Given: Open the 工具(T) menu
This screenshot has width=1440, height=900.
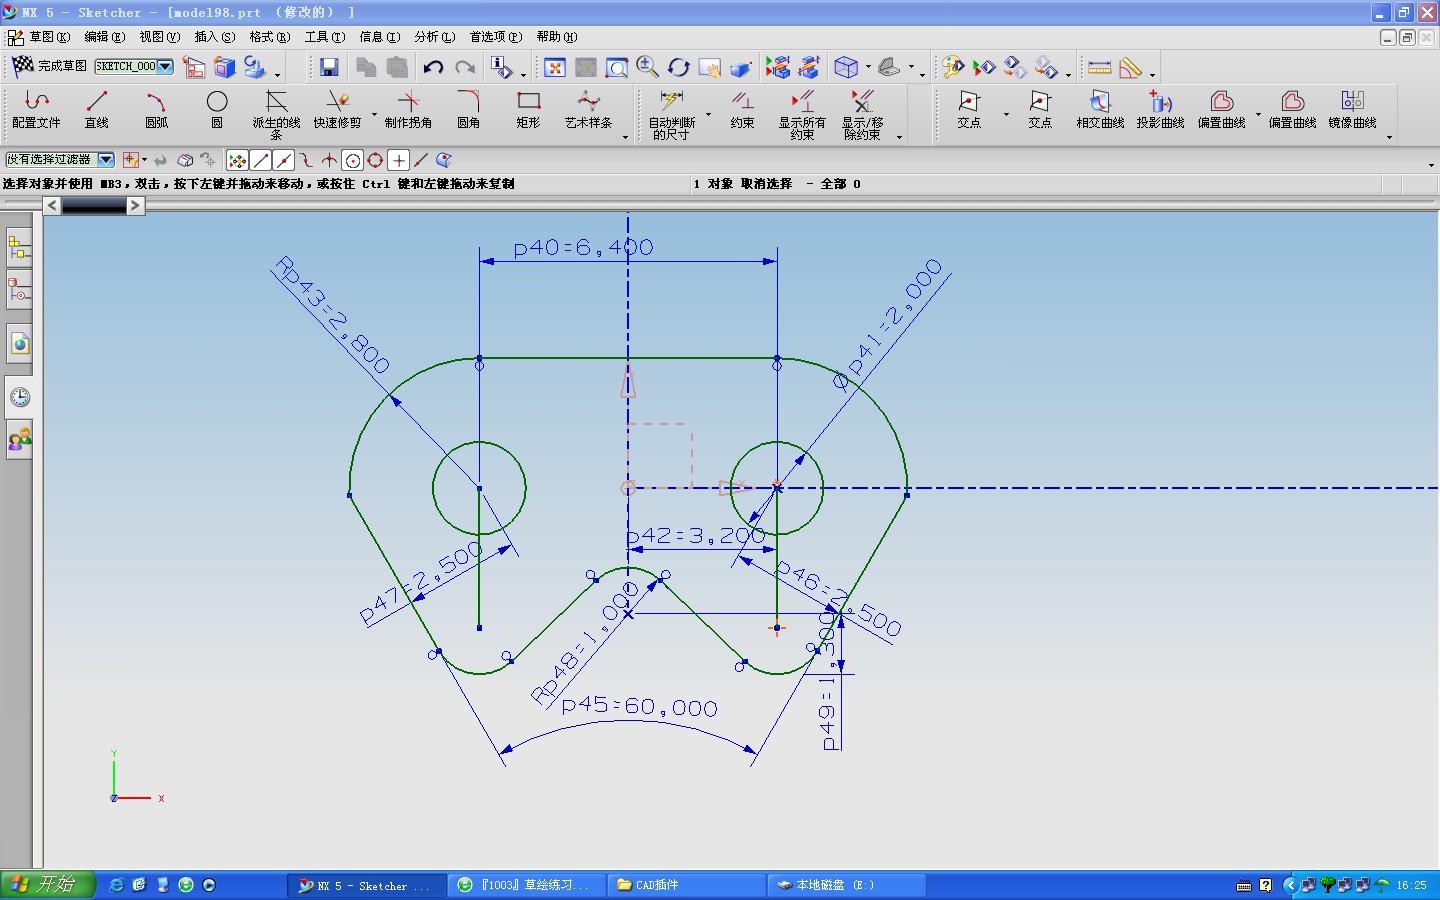Looking at the screenshot, I should tap(325, 37).
